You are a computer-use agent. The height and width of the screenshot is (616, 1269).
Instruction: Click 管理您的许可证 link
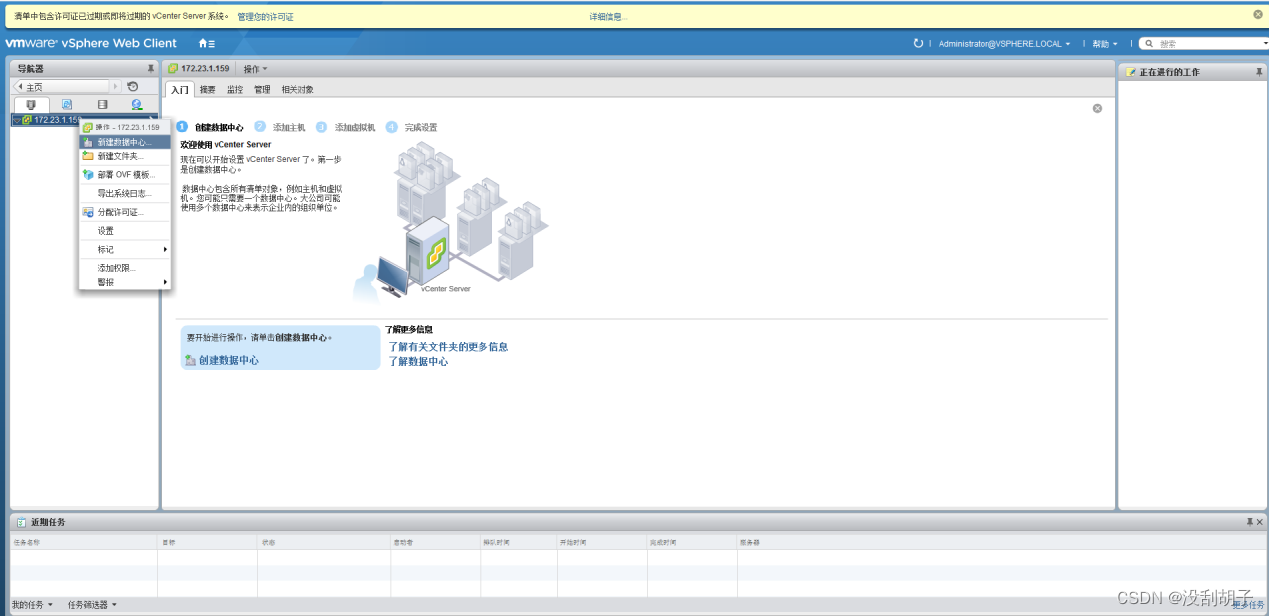point(265,17)
